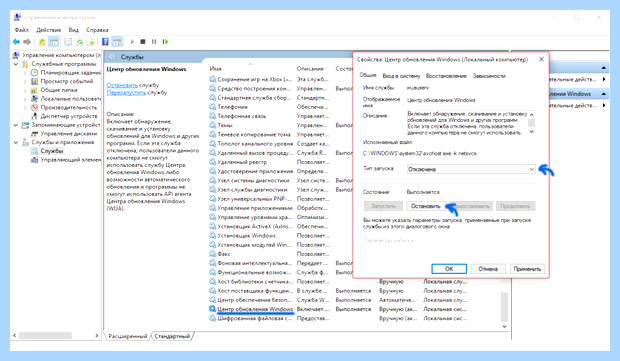Open the Файл menu

pyautogui.click(x=22, y=30)
